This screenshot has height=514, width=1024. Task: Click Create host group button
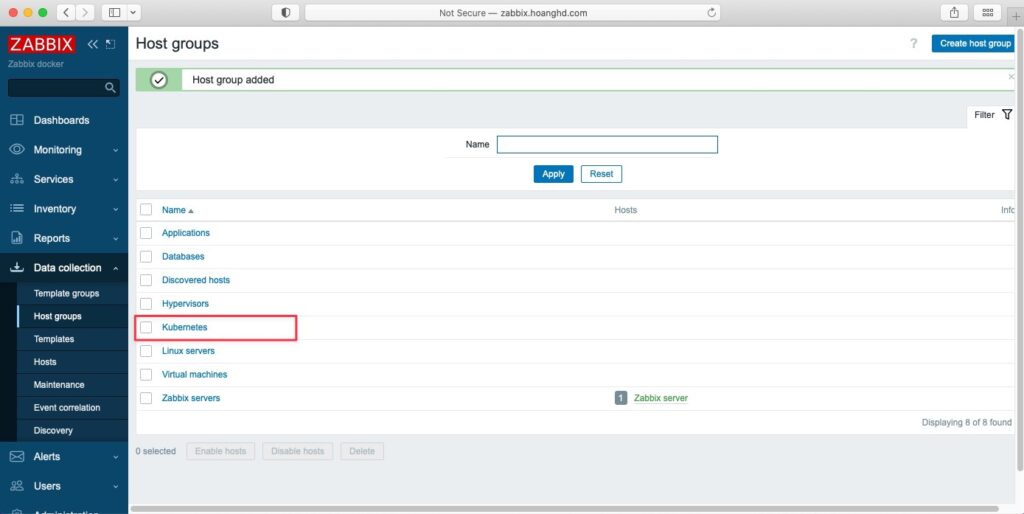tap(975, 44)
